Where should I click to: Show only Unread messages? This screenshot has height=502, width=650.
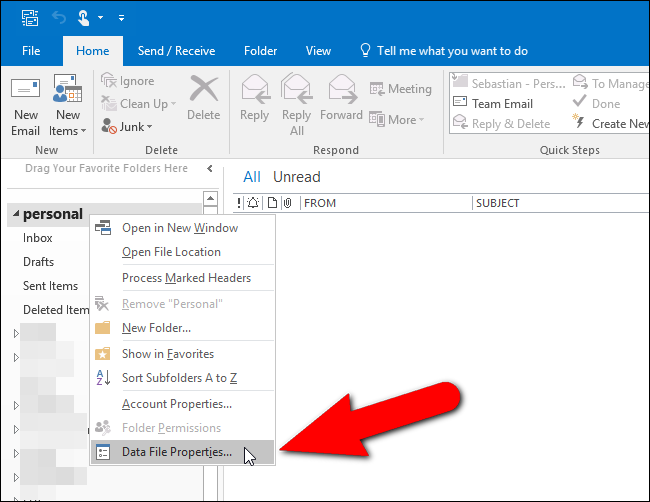pyautogui.click(x=297, y=177)
